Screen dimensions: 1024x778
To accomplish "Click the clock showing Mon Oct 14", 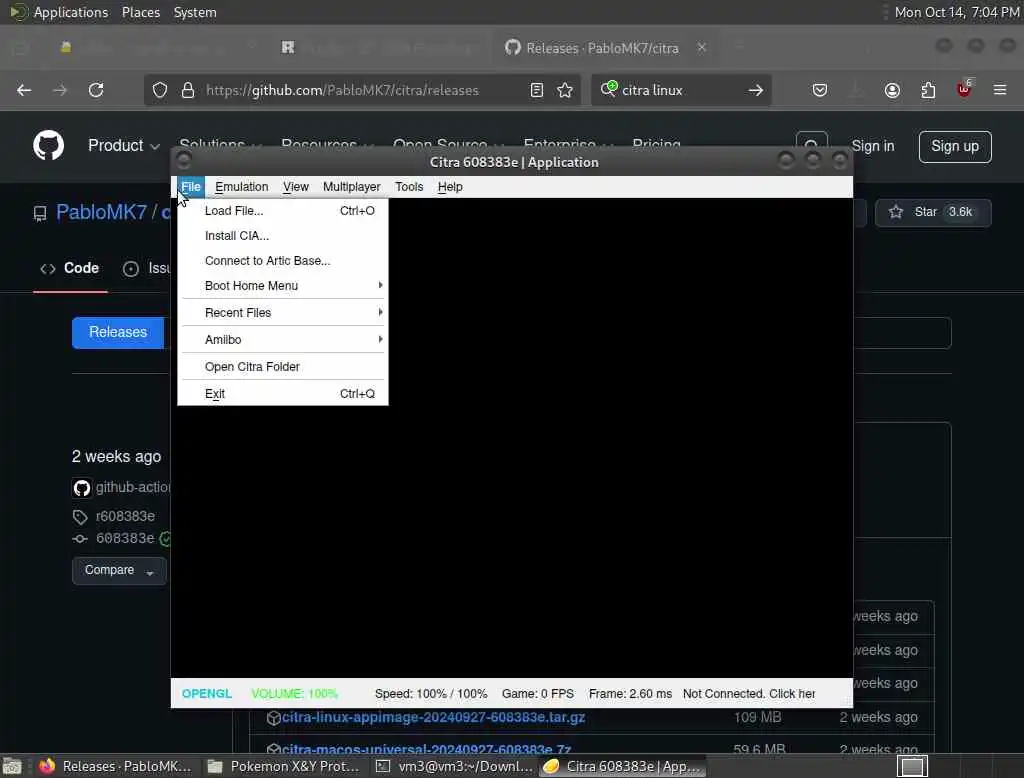I will (955, 12).
